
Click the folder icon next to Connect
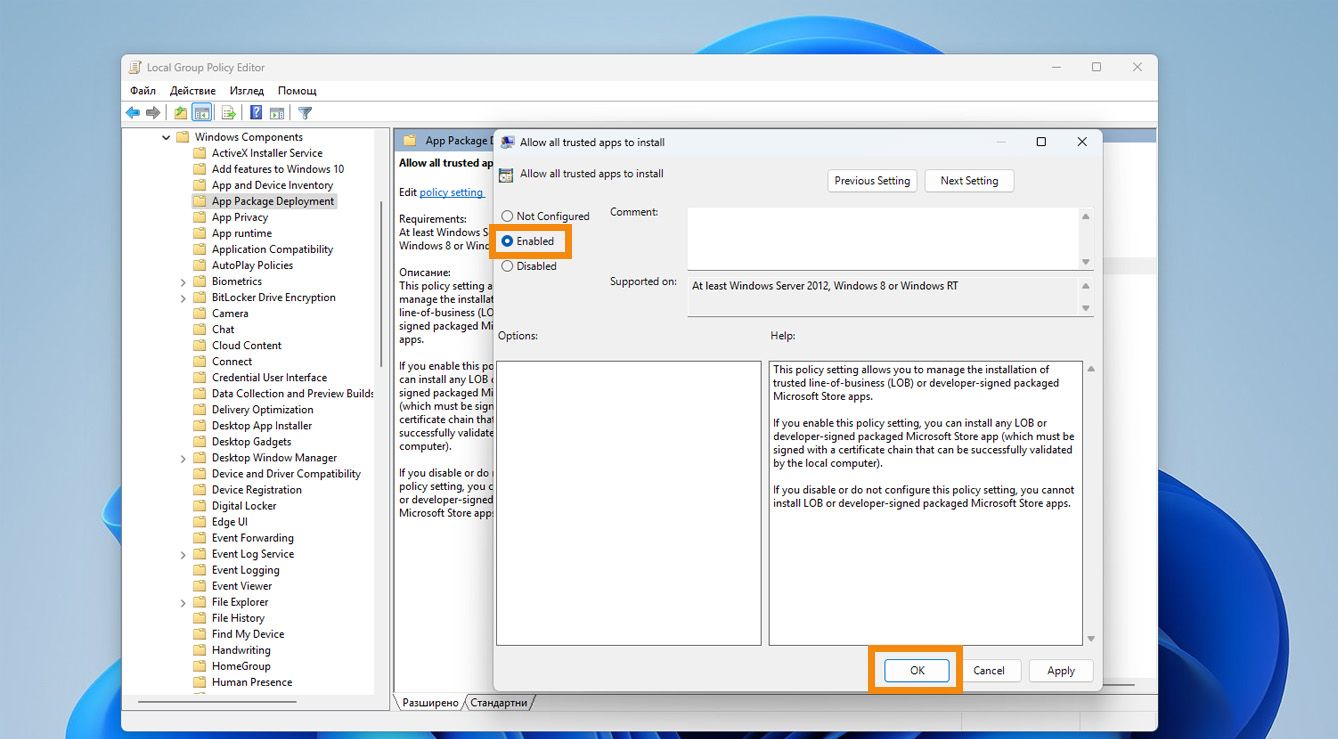(199, 361)
